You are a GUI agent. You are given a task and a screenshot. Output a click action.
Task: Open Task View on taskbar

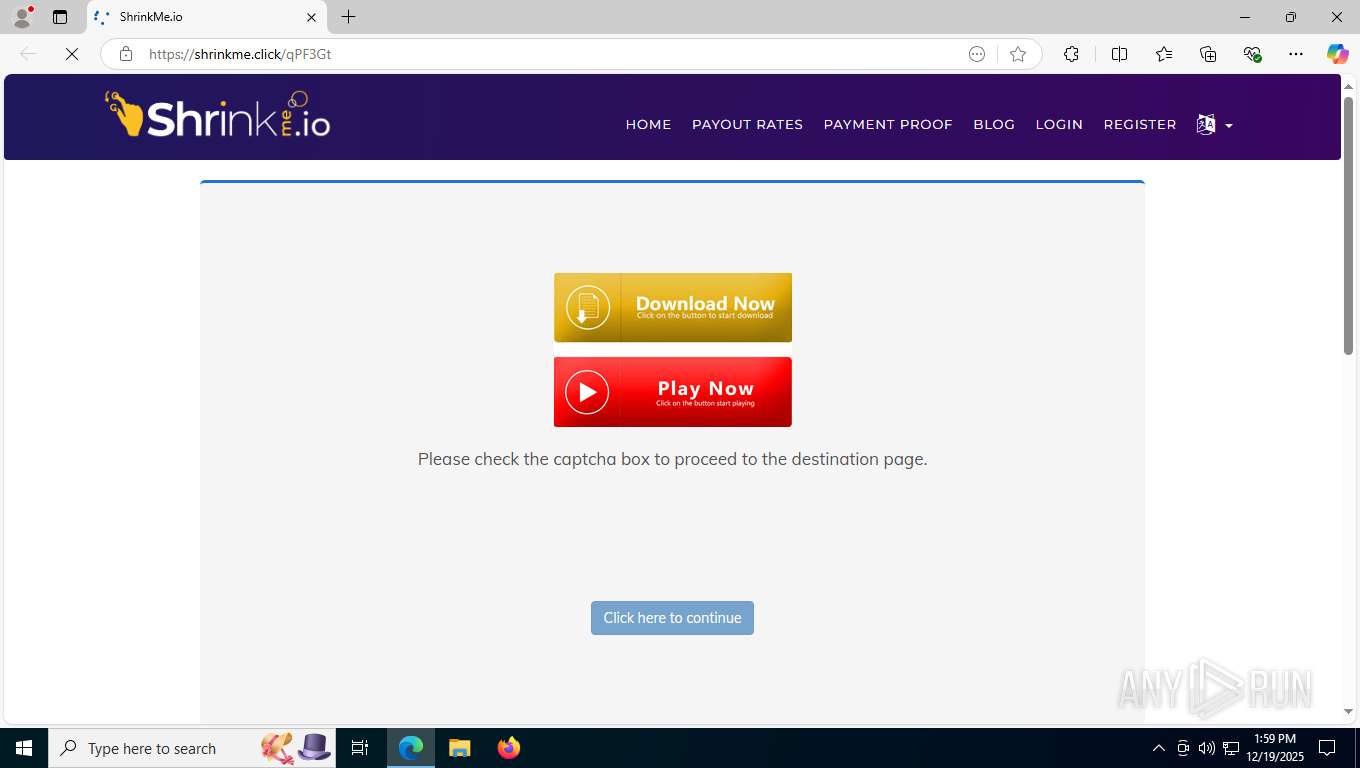pyautogui.click(x=360, y=748)
